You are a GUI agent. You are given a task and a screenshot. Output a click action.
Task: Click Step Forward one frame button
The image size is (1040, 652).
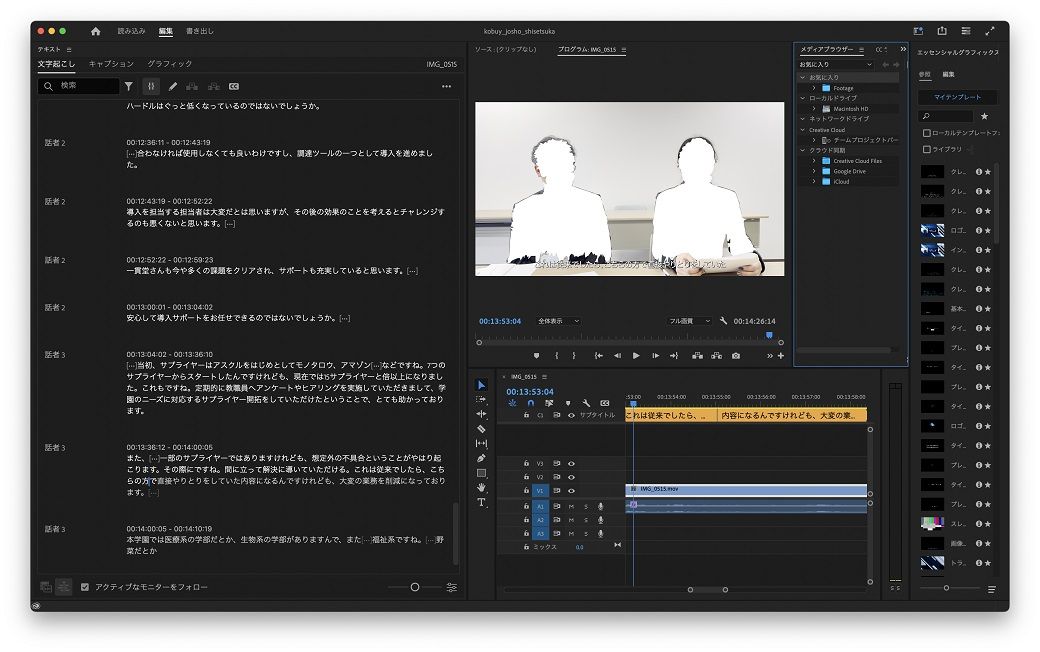pos(655,356)
